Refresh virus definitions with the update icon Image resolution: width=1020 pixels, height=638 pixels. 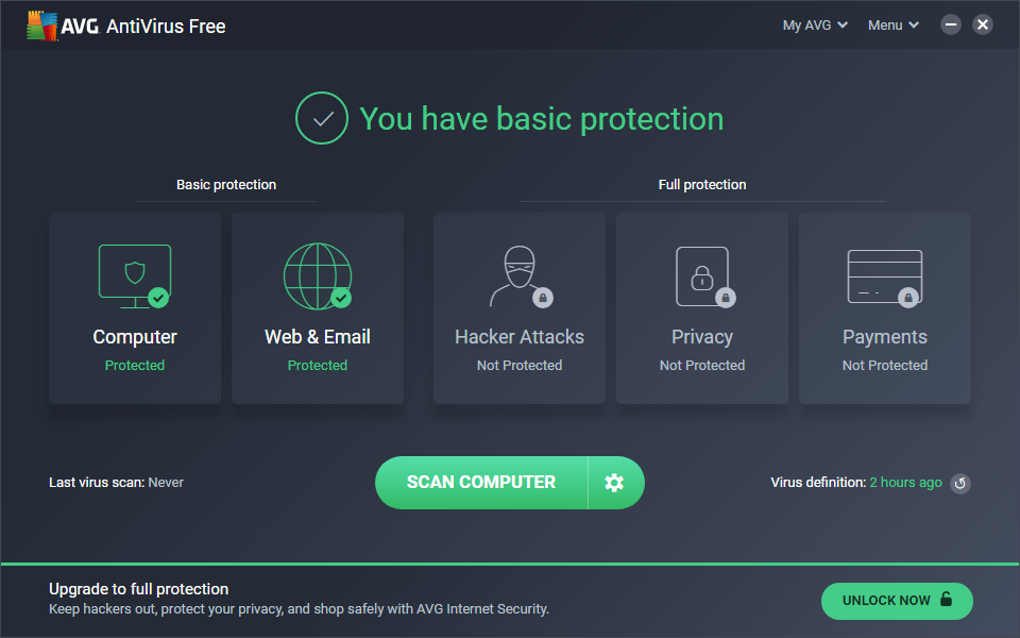pyautogui.click(x=960, y=483)
